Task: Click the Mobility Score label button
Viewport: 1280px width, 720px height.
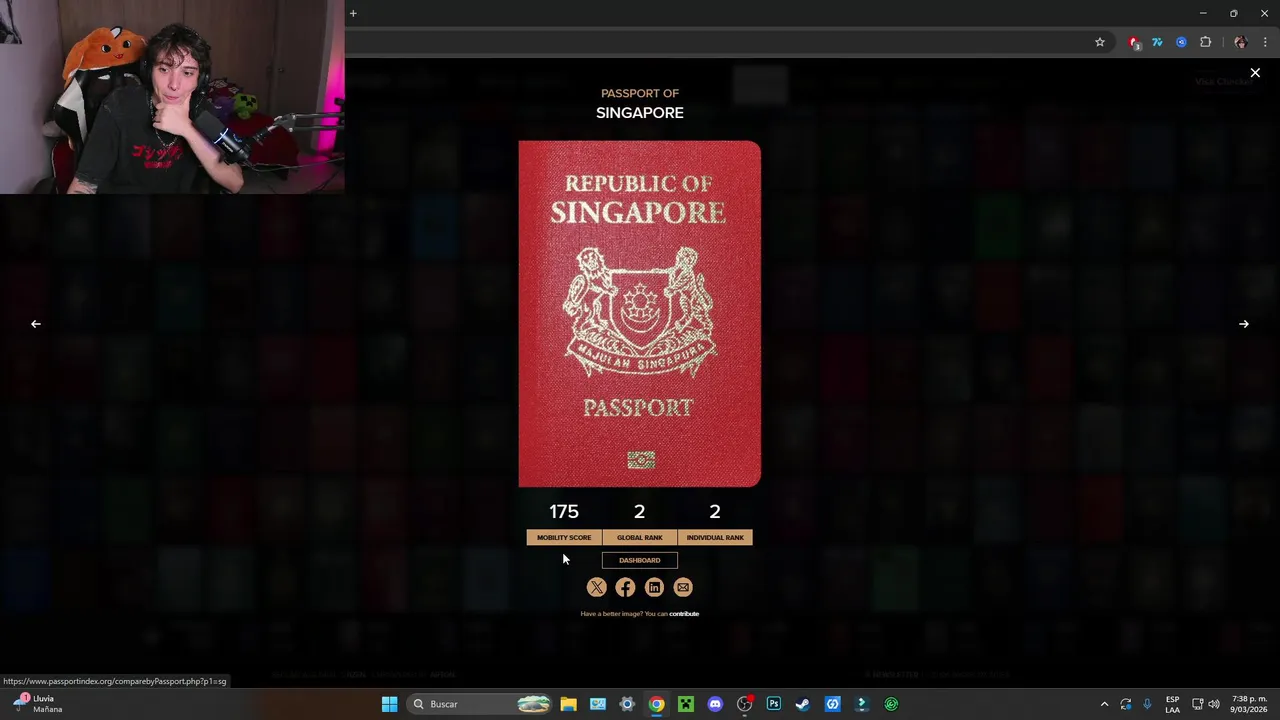Action: [x=564, y=538]
